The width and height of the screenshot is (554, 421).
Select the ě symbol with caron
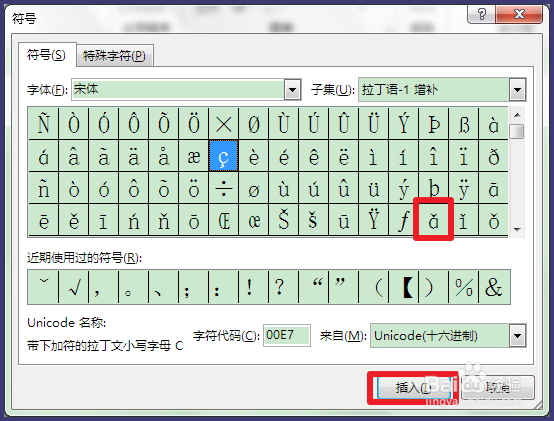click(73, 220)
